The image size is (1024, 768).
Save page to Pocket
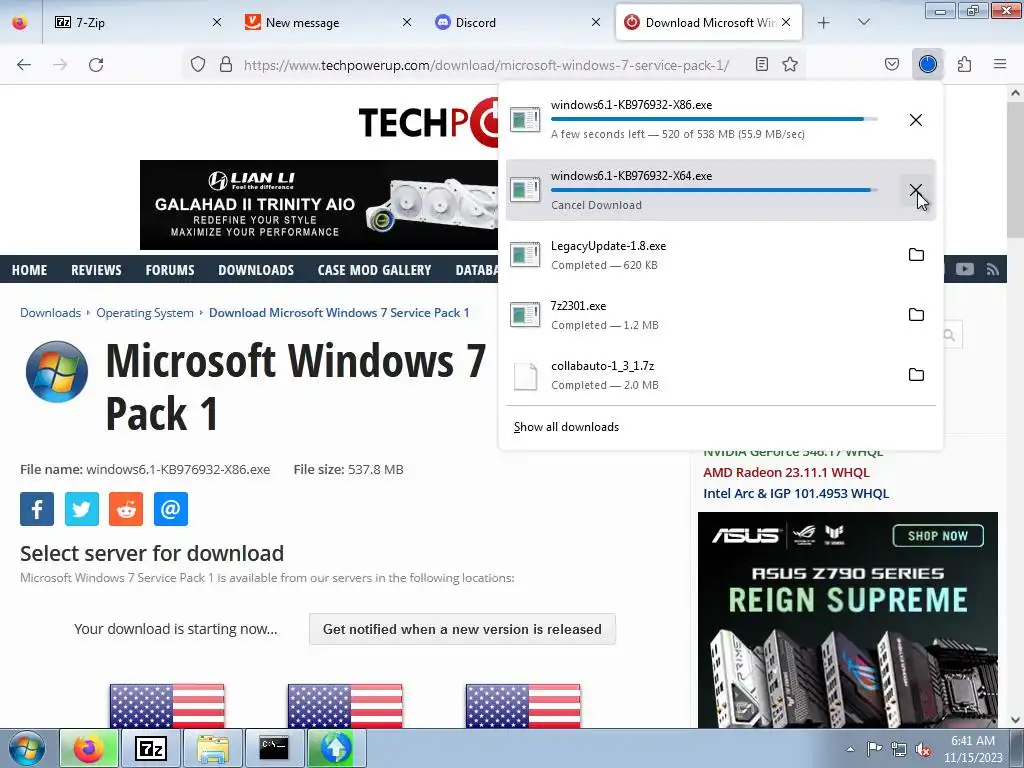pyautogui.click(x=892, y=64)
